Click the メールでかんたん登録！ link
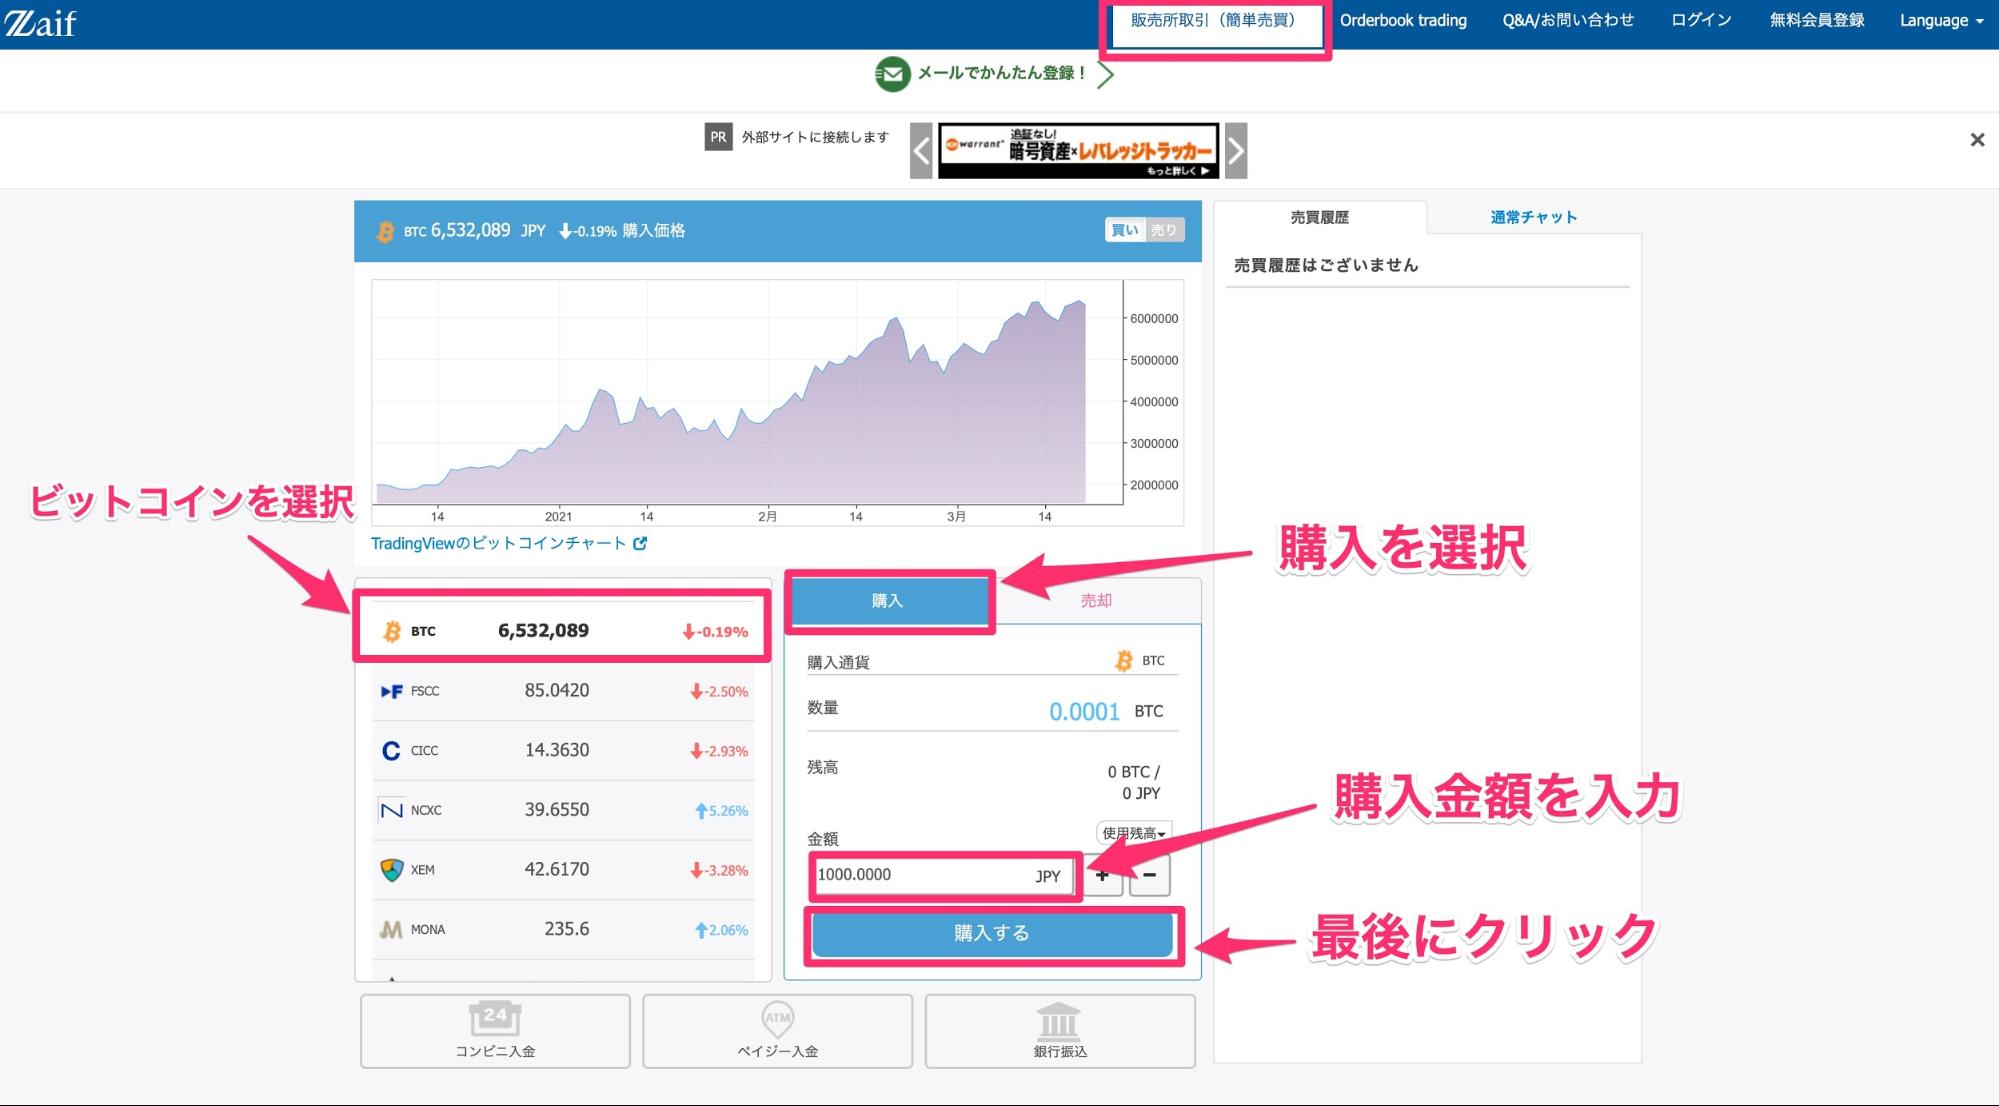 1003,74
